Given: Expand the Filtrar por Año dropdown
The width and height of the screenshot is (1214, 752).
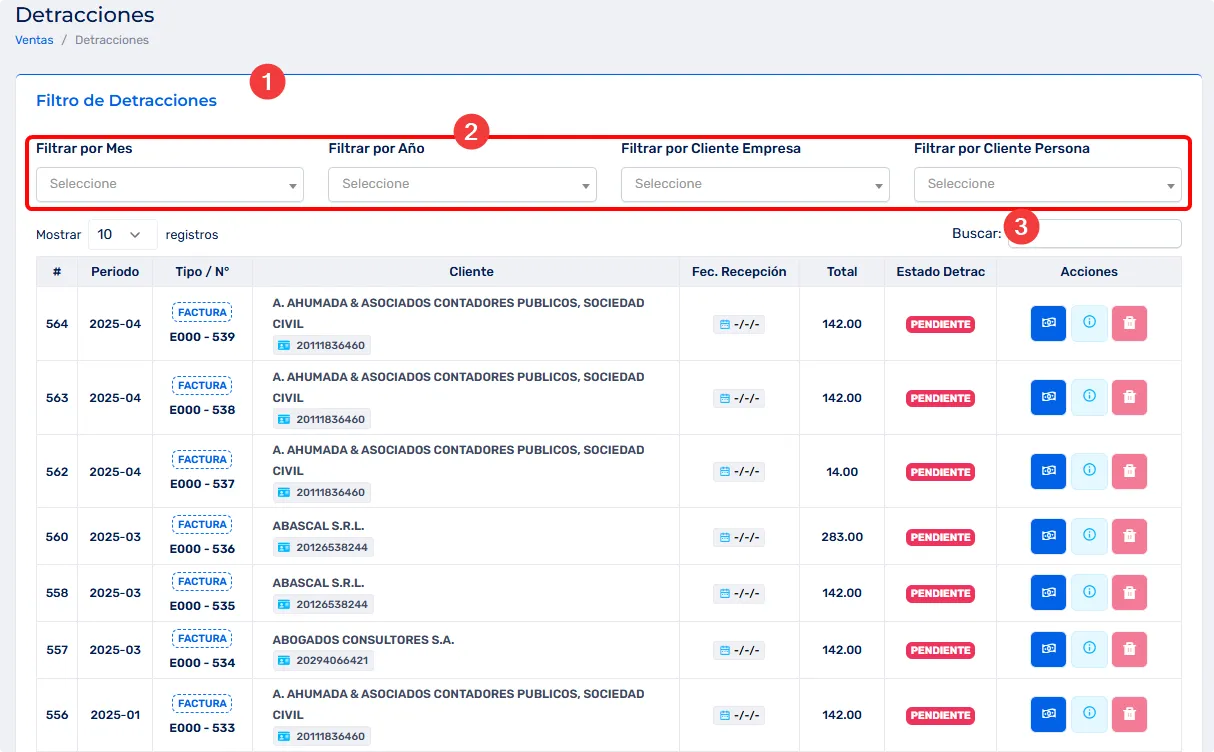Looking at the screenshot, I should coord(462,185).
